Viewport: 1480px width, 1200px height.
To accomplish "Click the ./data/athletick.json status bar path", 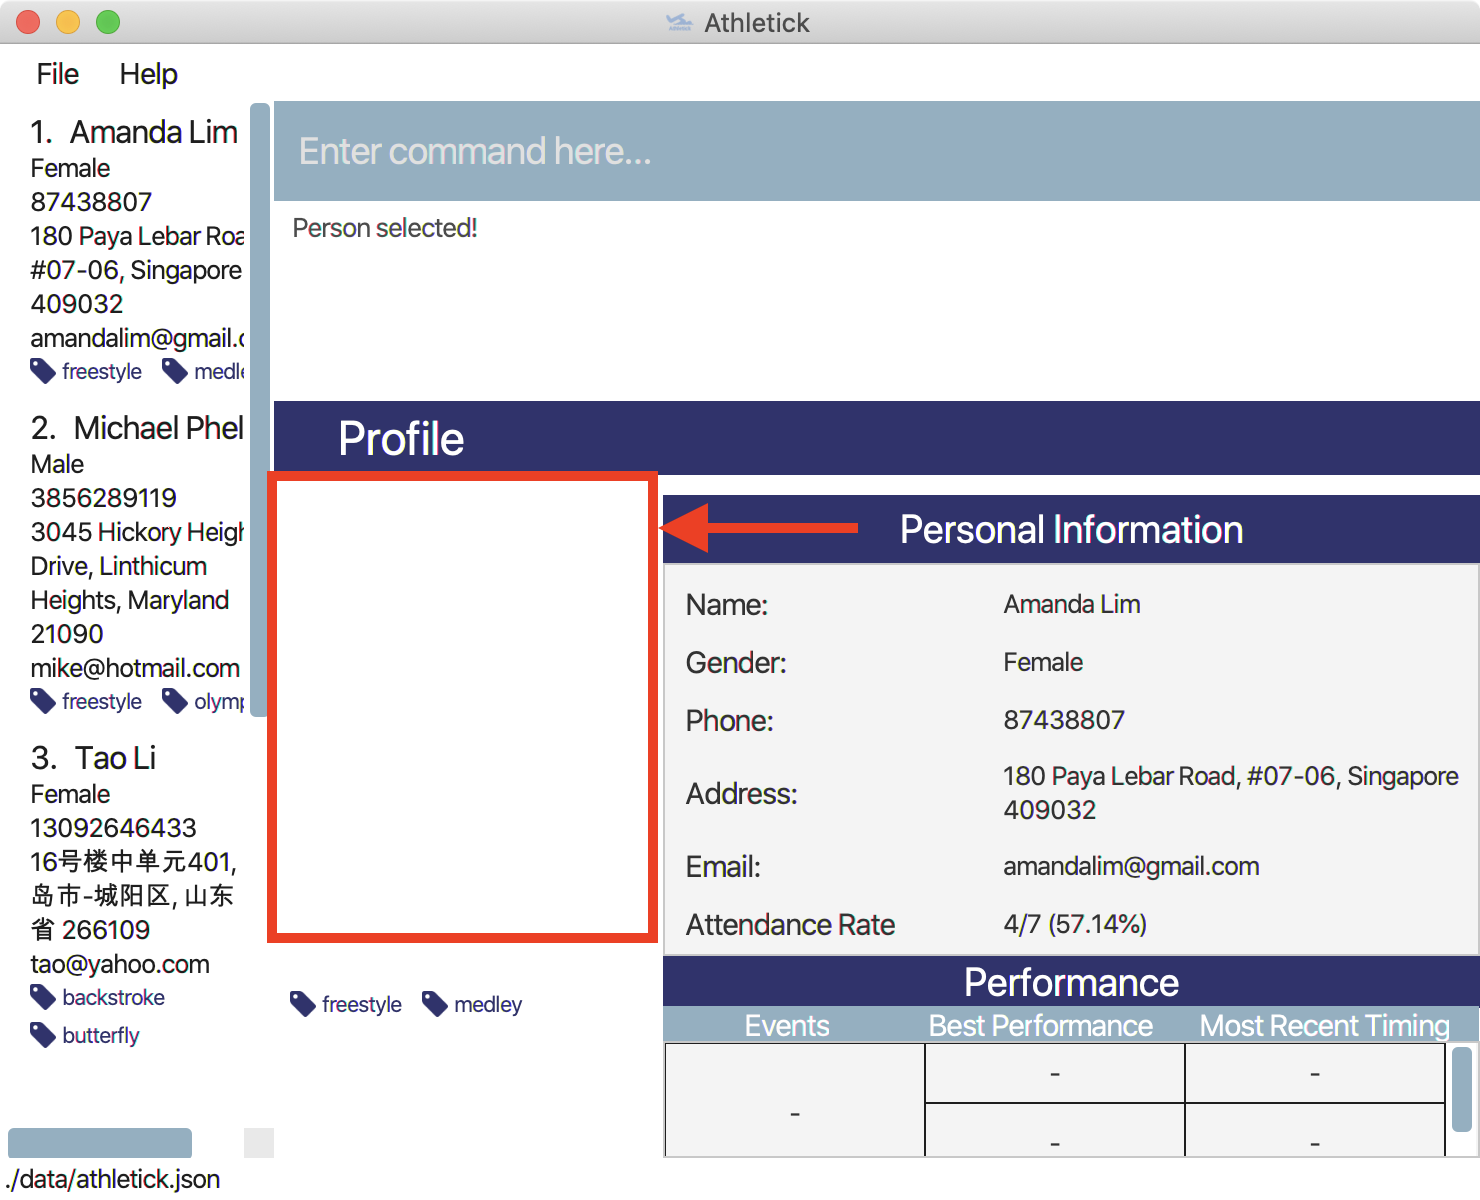I will [x=113, y=1179].
